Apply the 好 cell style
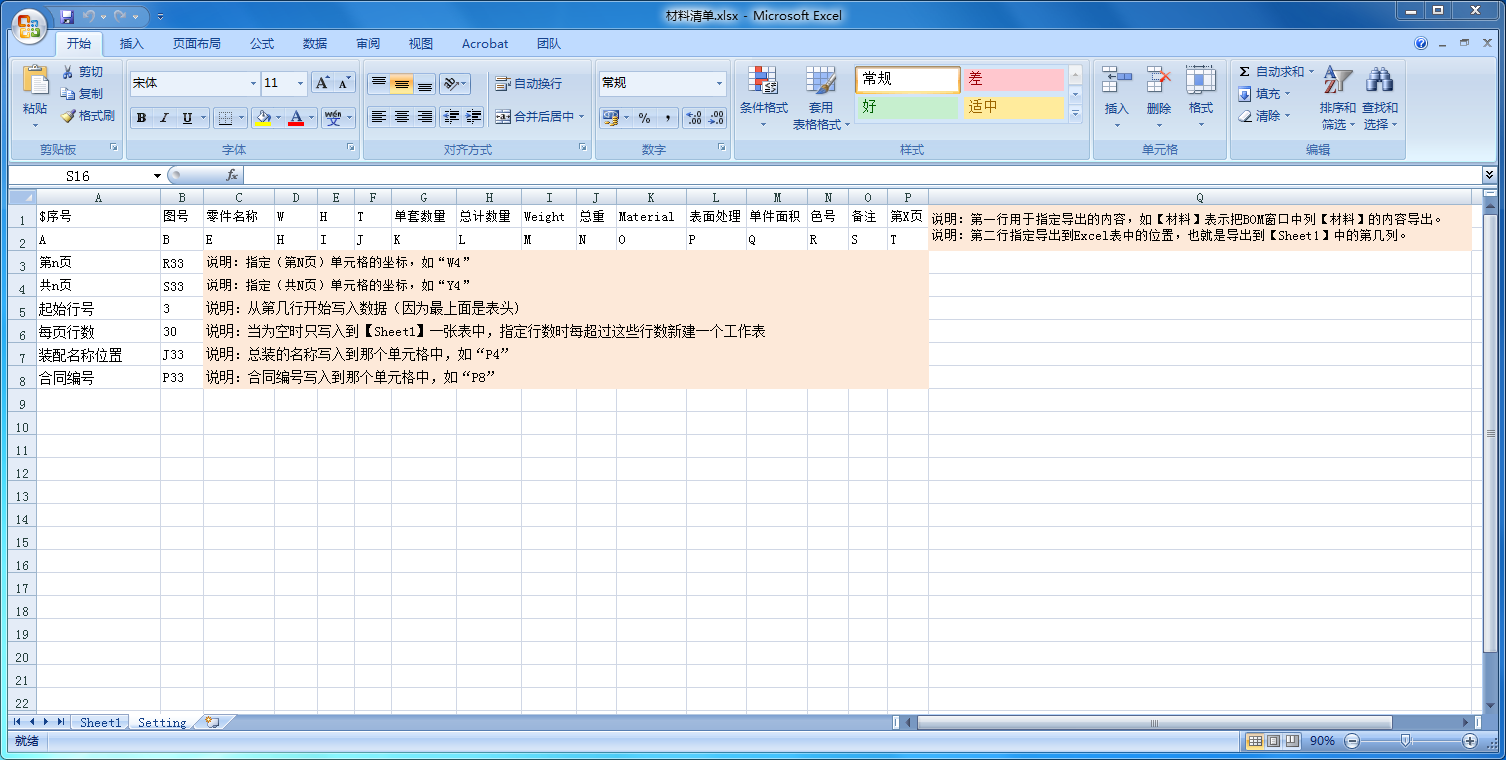1506x760 pixels. (x=907, y=107)
